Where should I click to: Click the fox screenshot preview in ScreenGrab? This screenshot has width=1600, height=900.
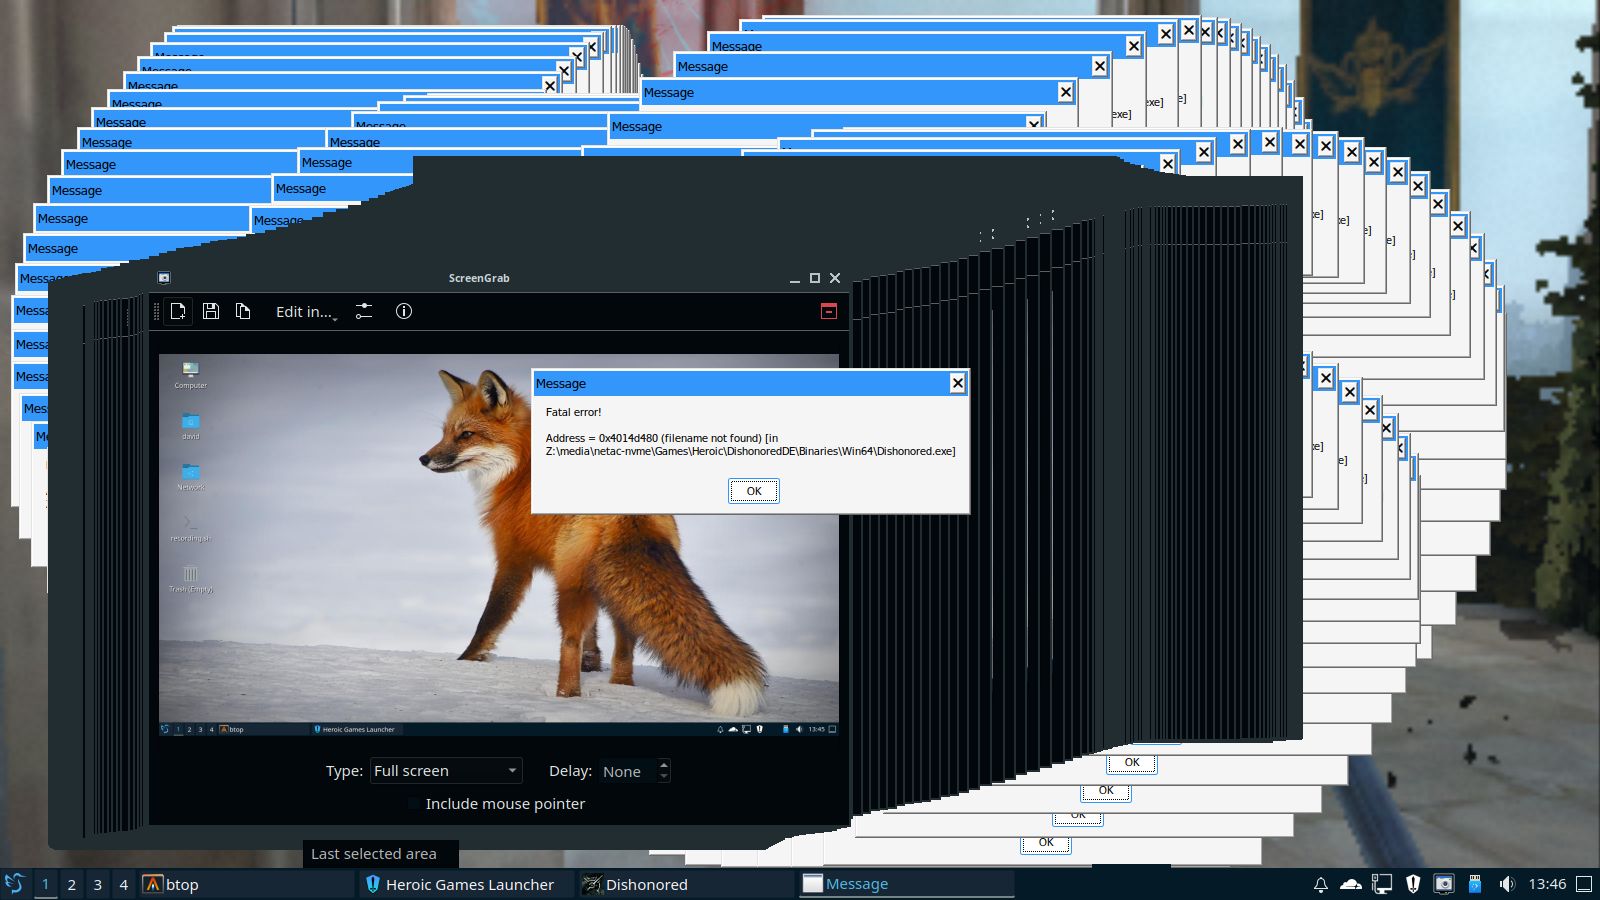tap(499, 545)
